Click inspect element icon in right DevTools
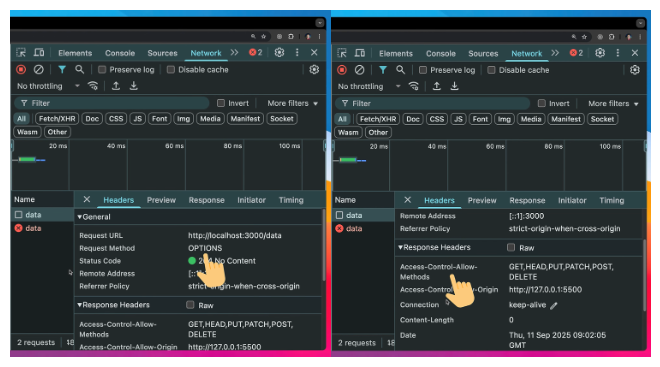 point(342,53)
